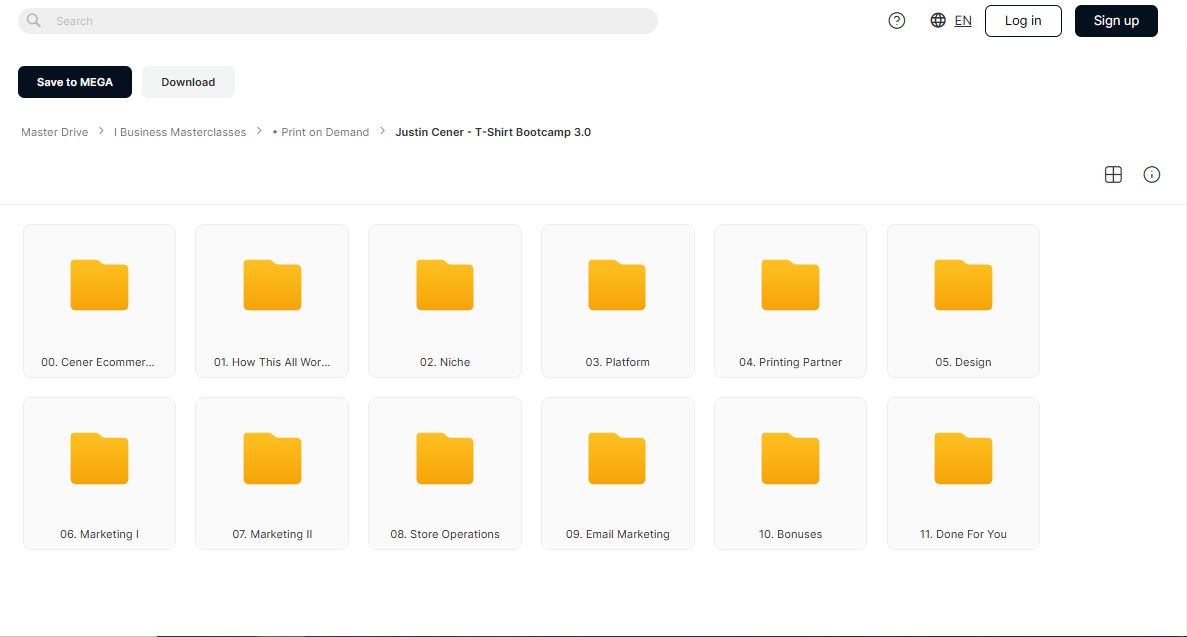Click the Download button
The width and height of the screenshot is (1187, 637).
(x=188, y=82)
